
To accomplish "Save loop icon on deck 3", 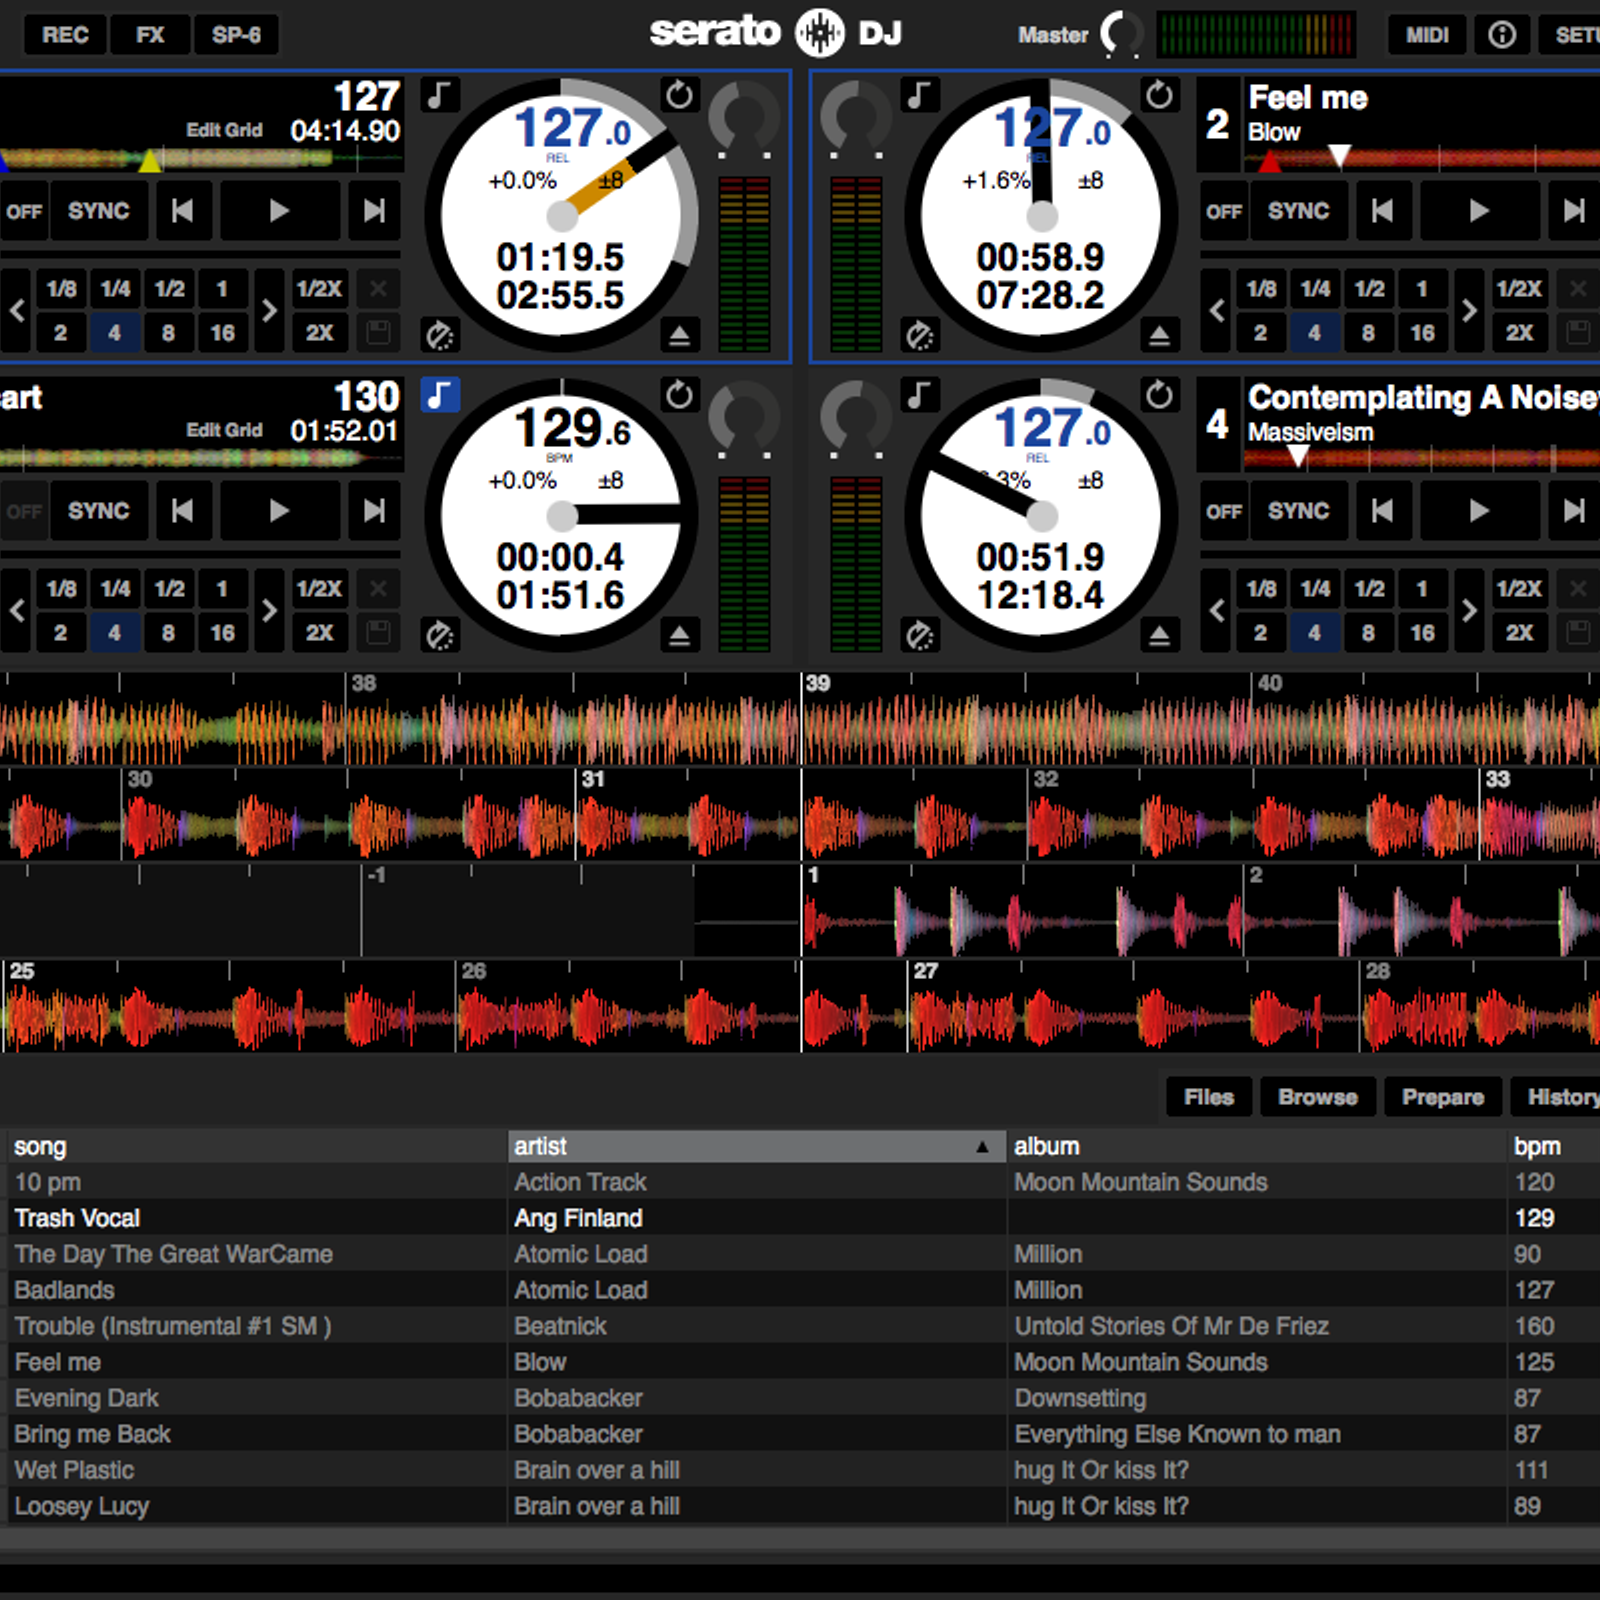I will click(x=378, y=632).
